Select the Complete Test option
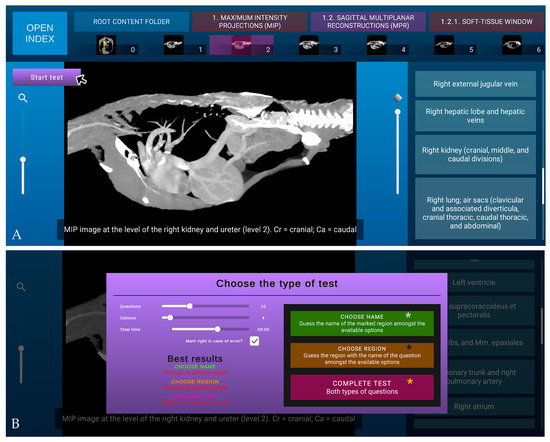 (x=362, y=387)
